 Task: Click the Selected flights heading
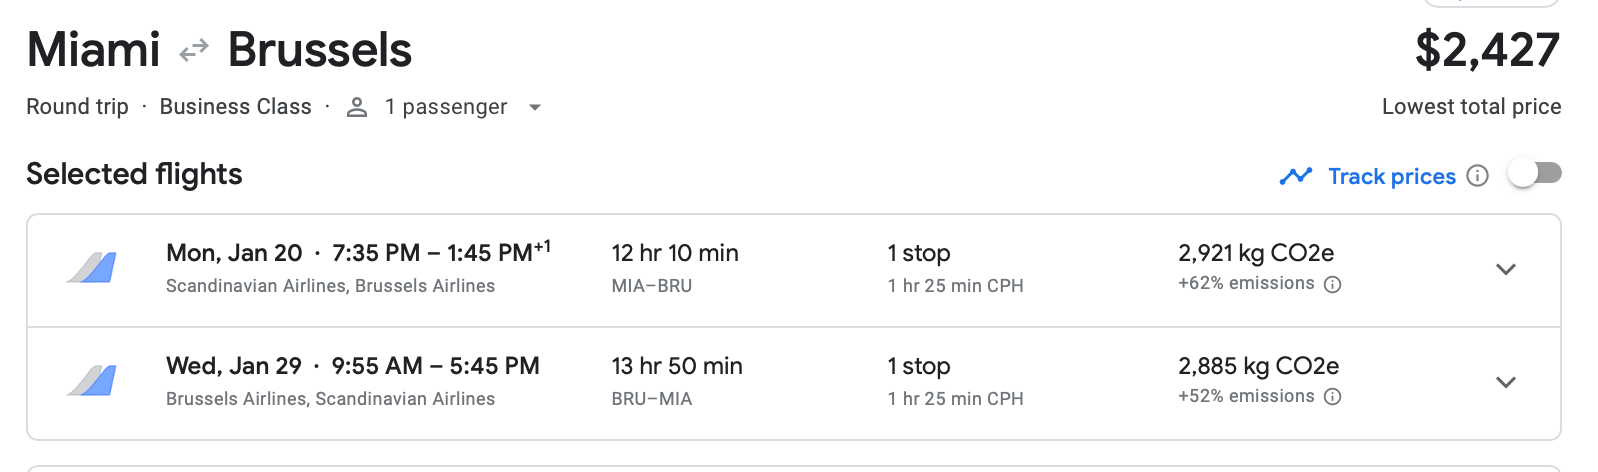pyautogui.click(x=134, y=174)
